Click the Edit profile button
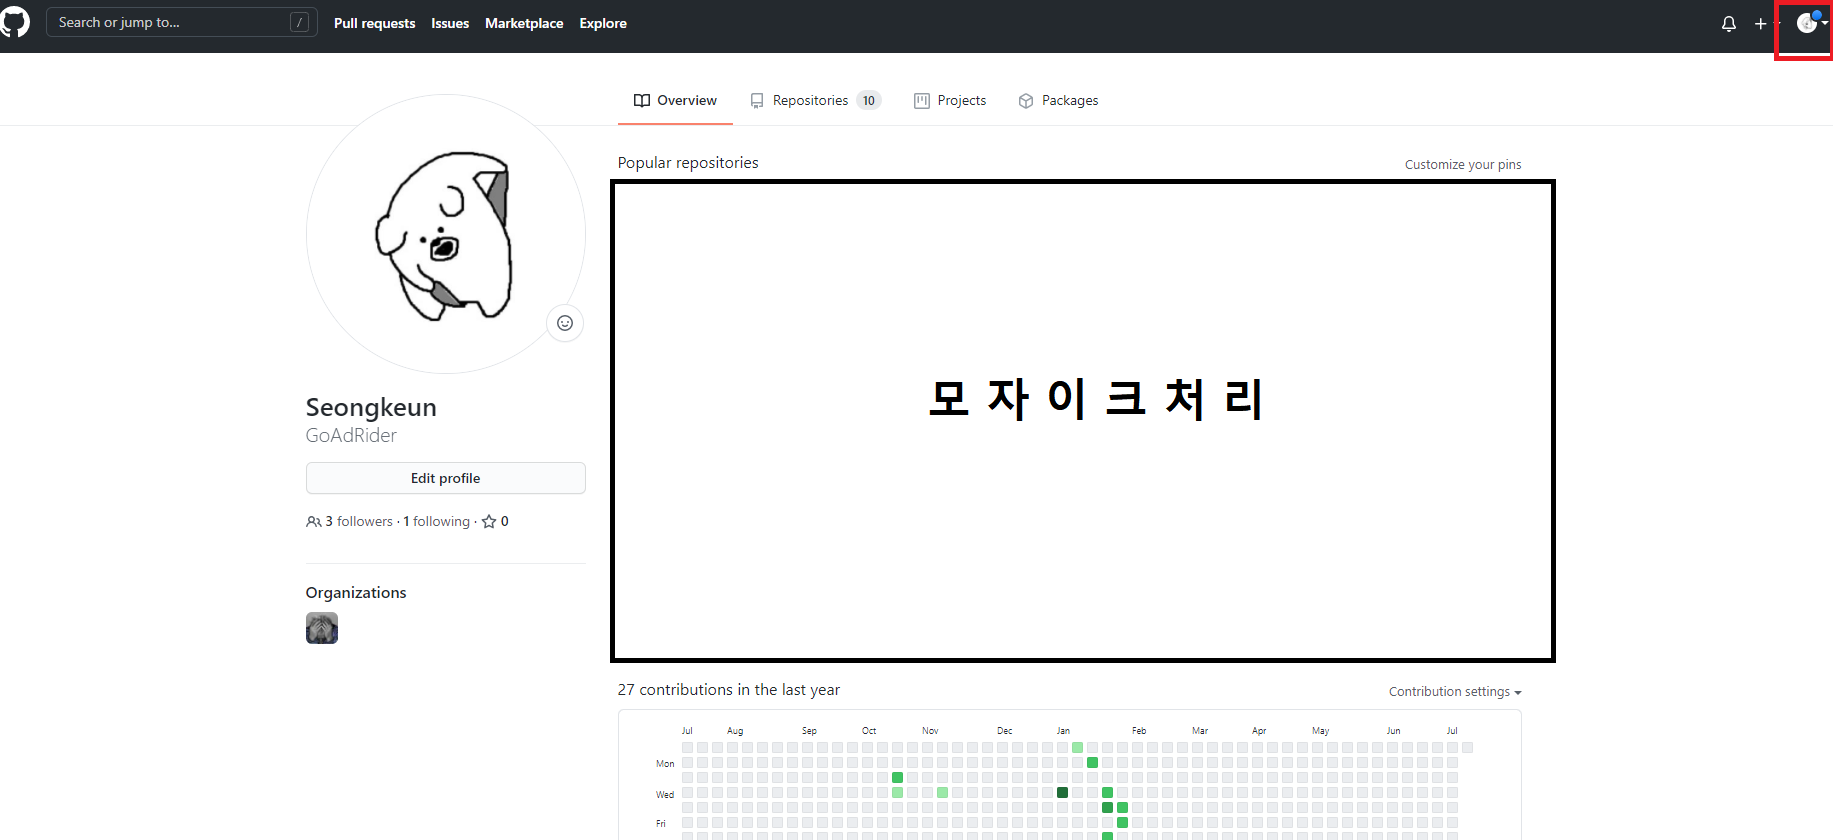 tap(445, 478)
